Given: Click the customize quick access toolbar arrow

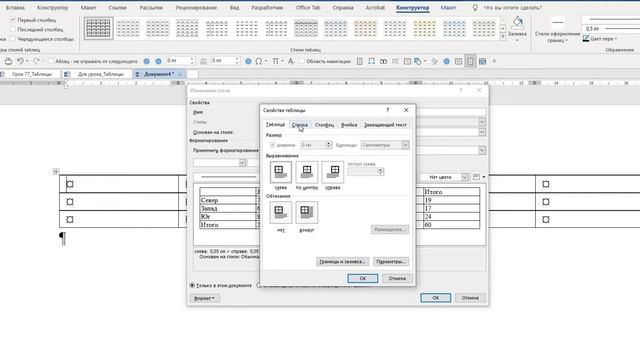Looking at the screenshot, I should 494,61.
